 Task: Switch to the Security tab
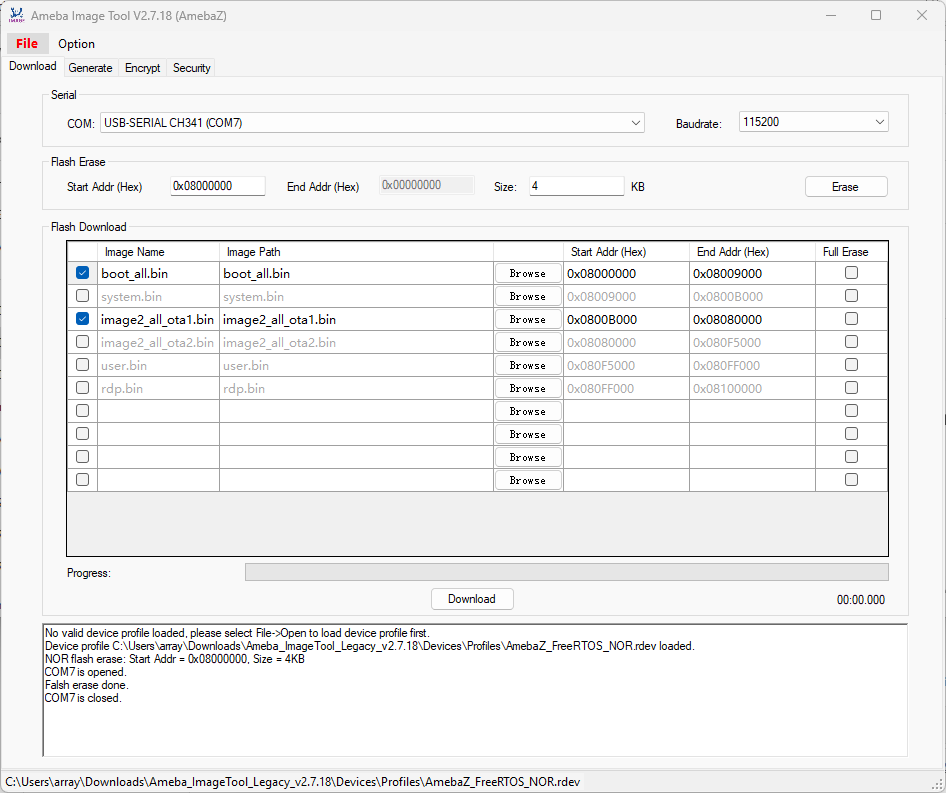[x=191, y=68]
